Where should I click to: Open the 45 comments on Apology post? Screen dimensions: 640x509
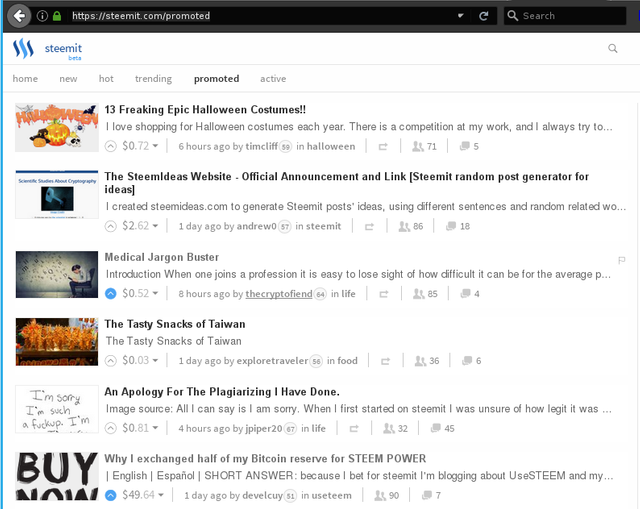click(442, 428)
